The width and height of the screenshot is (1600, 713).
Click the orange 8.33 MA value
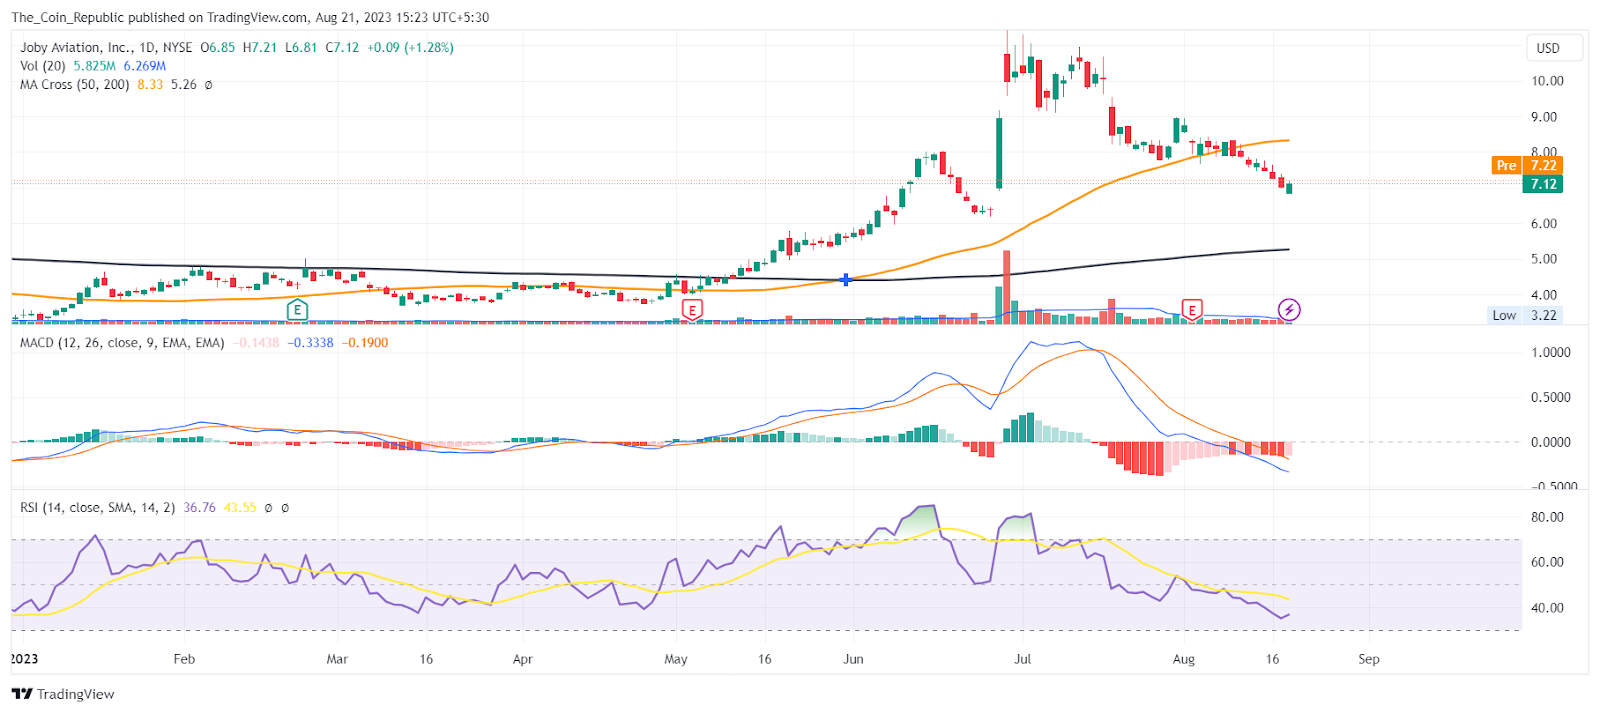click(150, 85)
